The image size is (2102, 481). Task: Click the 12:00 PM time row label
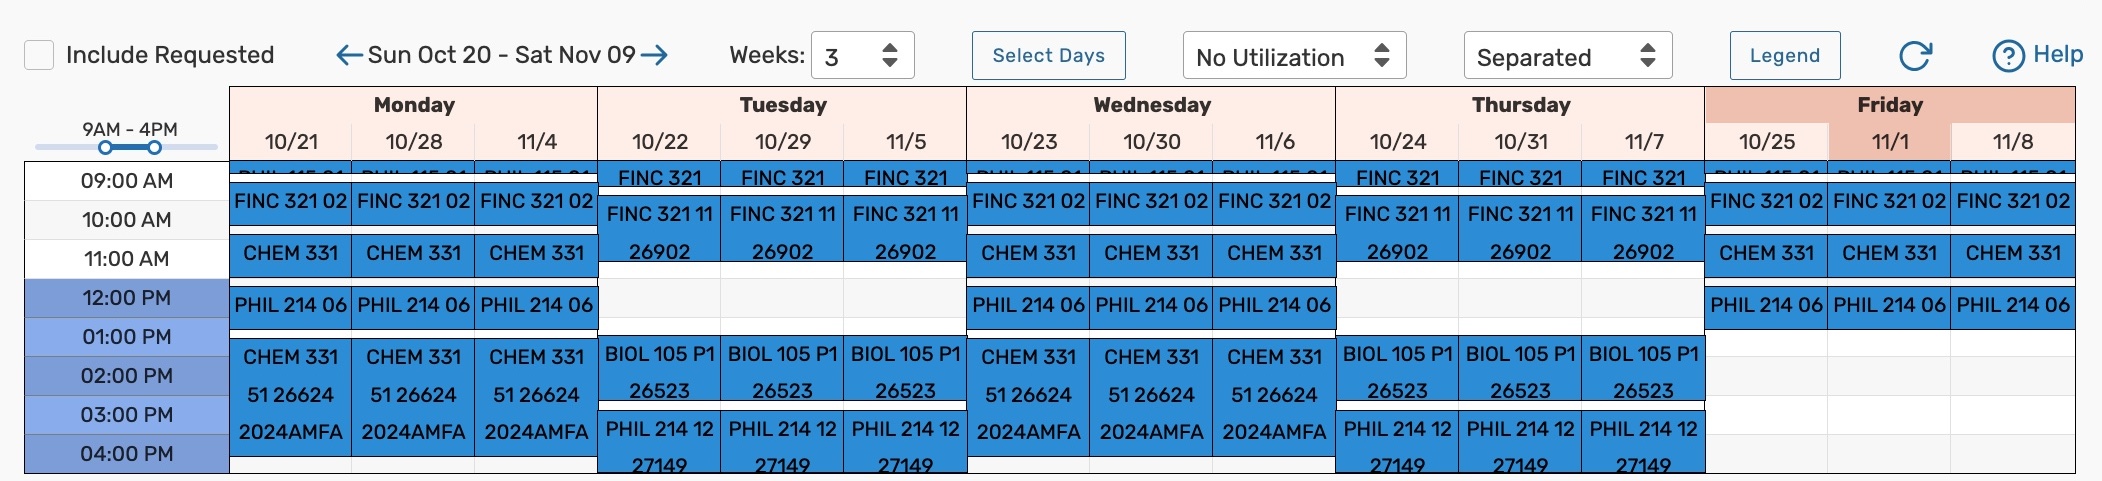click(127, 298)
